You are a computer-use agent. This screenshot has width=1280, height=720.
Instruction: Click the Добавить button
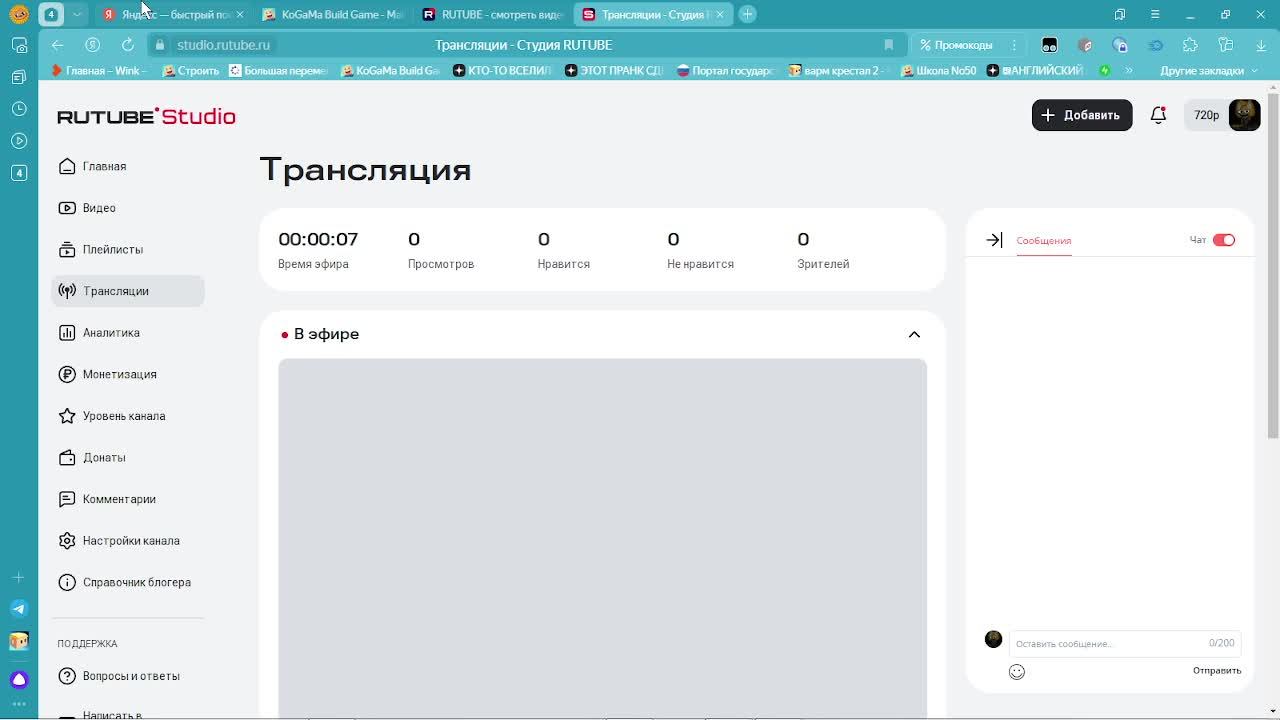coord(1082,115)
